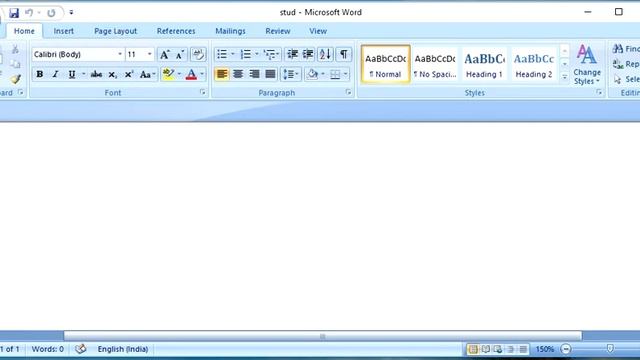Click the proofing check icon in the status bar

click(x=80, y=349)
